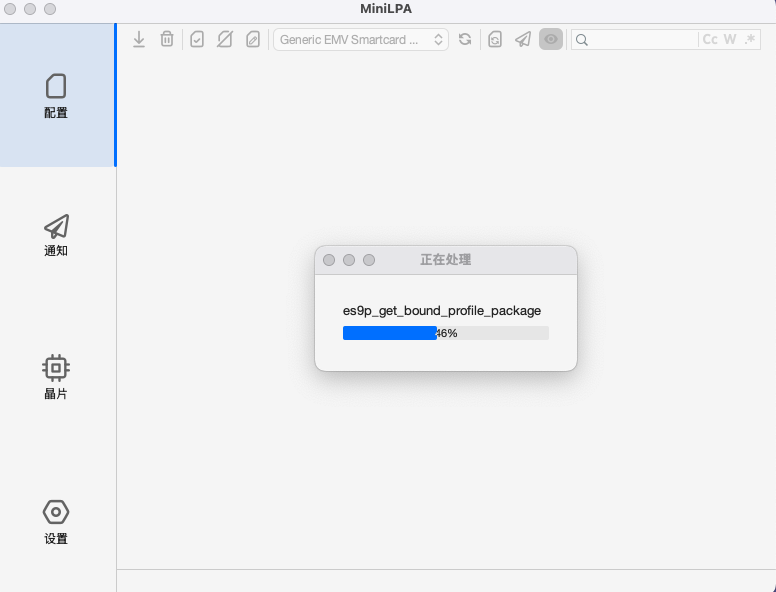
Task: Select the 配置 profiles tab
Action: click(57, 96)
